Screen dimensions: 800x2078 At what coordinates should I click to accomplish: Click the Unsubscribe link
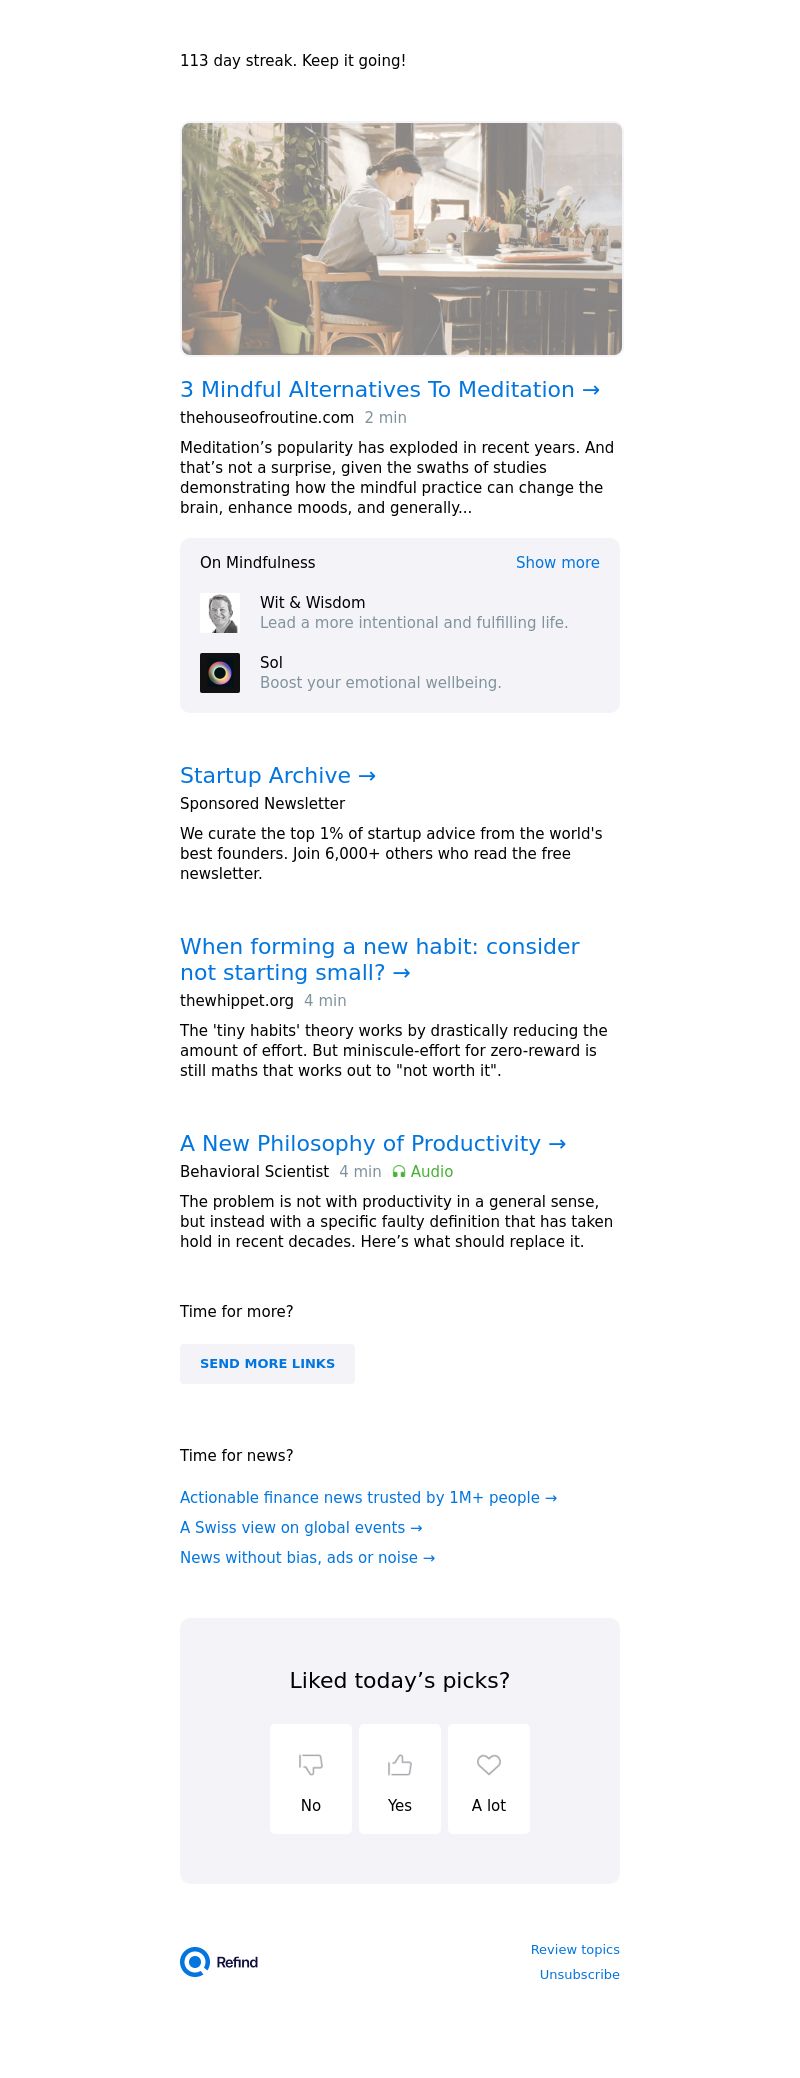coord(579,1974)
